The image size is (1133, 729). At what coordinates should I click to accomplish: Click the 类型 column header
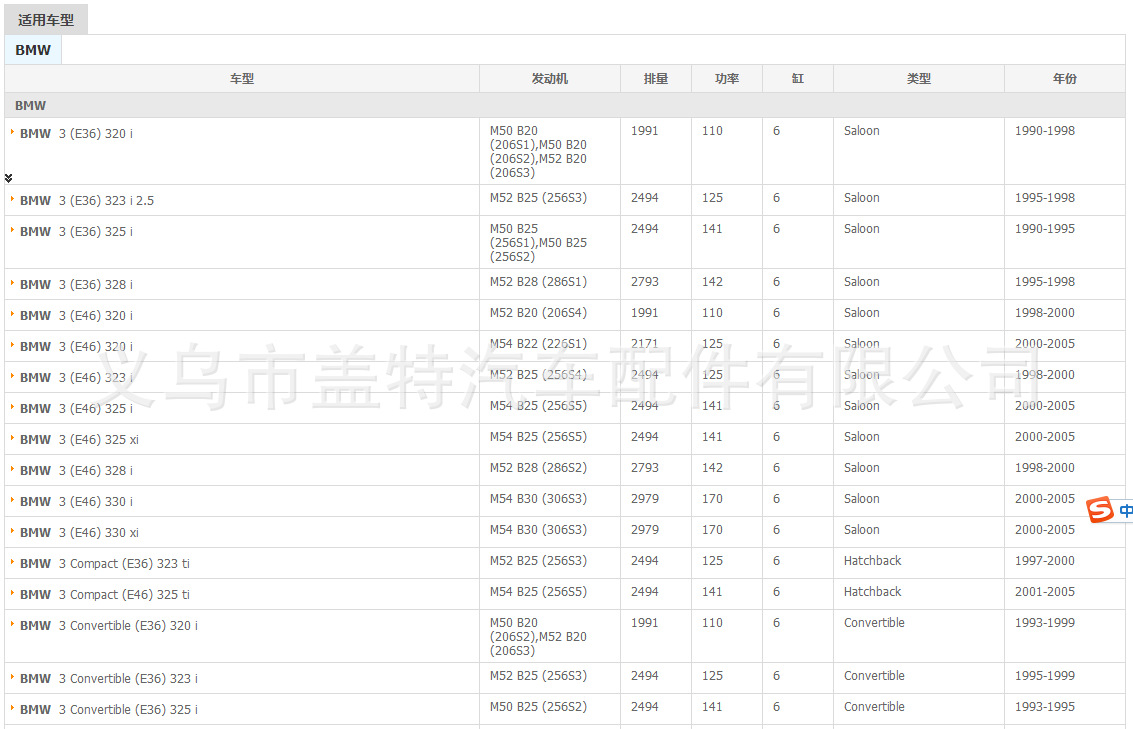point(919,79)
